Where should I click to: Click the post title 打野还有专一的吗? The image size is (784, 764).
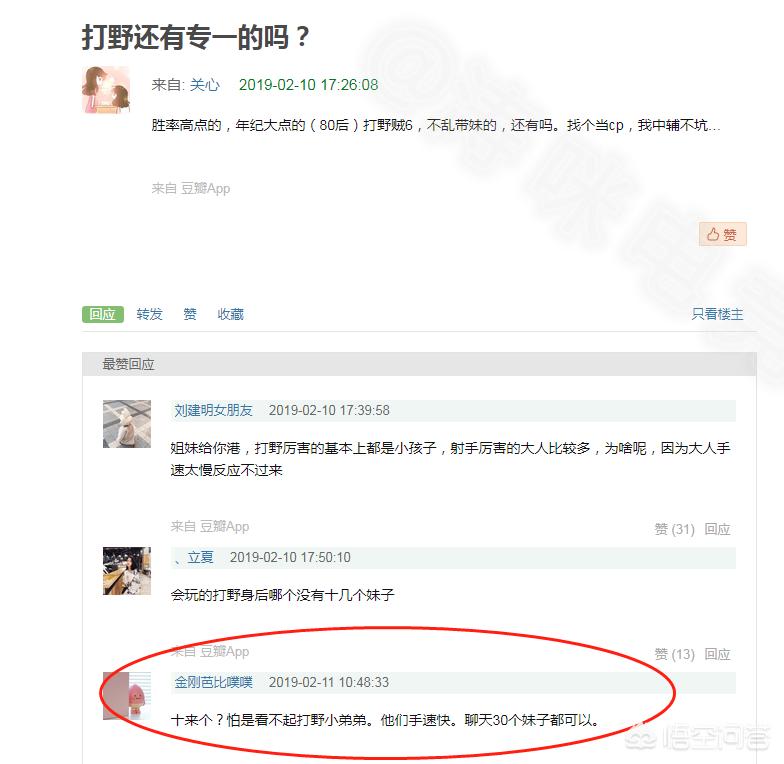click(x=196, y=38)
